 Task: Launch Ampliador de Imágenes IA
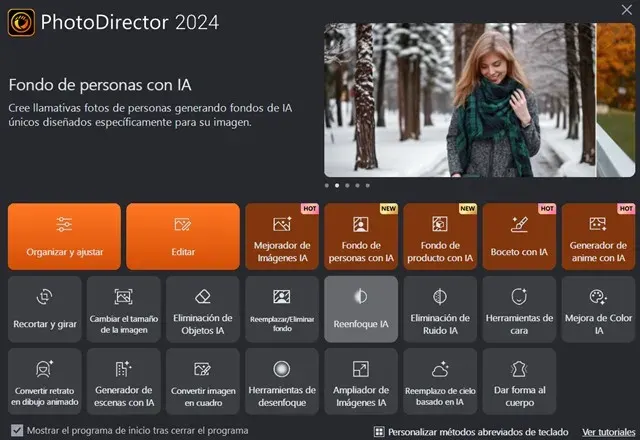coord(361,381)
